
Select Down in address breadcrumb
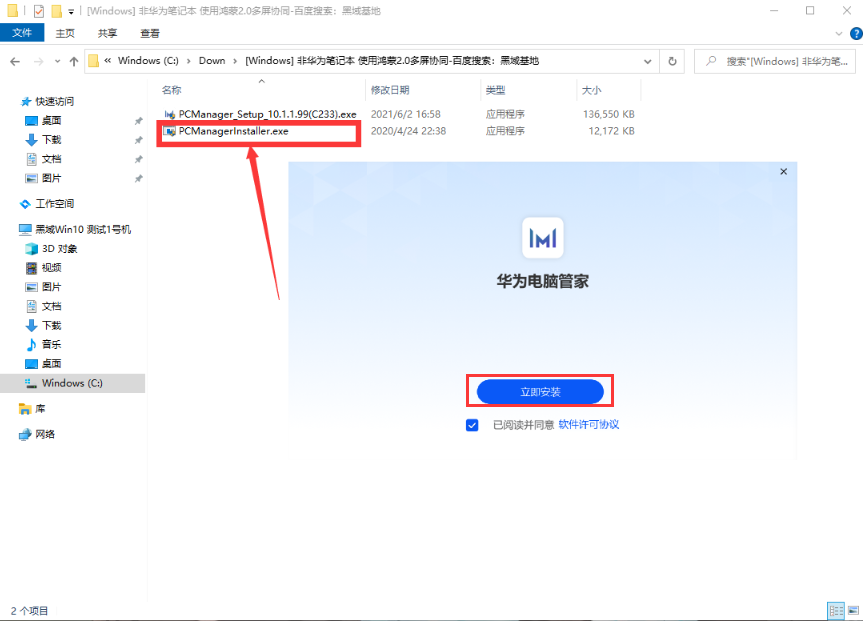tap(212, 61)
